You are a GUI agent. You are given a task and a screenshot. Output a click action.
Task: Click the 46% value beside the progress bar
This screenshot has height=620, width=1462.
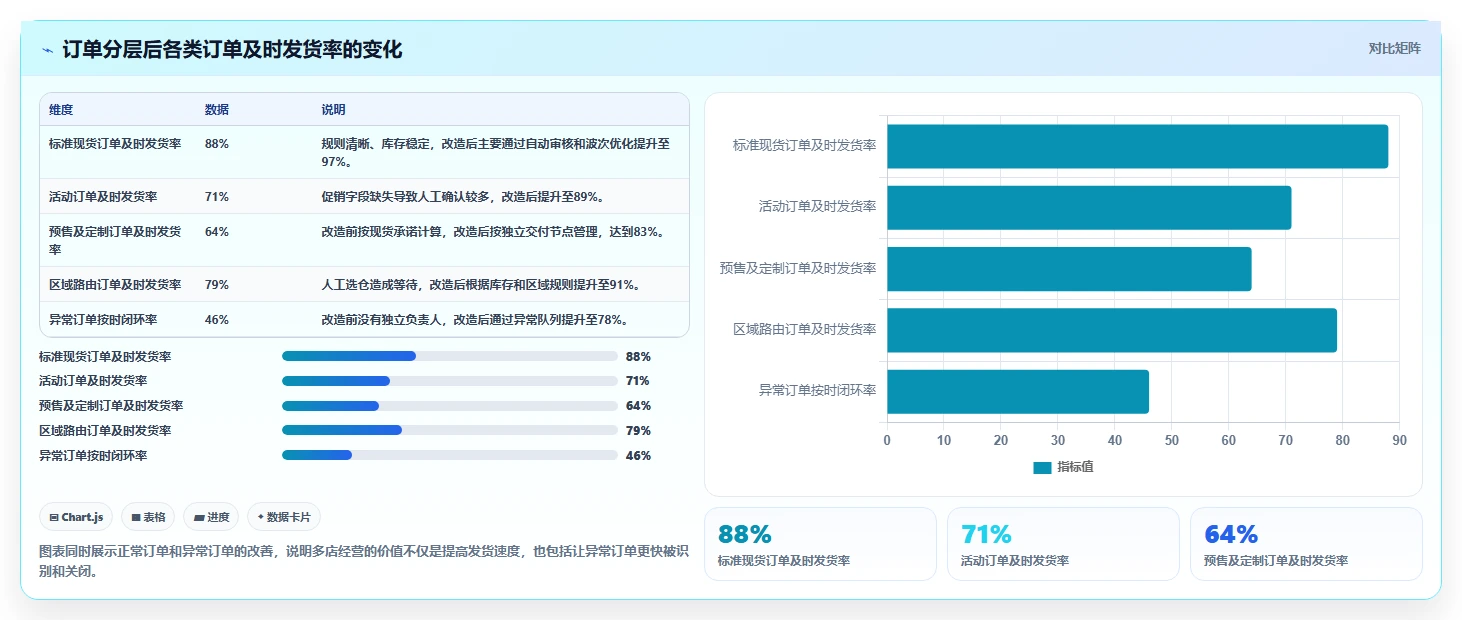[638, 456]
